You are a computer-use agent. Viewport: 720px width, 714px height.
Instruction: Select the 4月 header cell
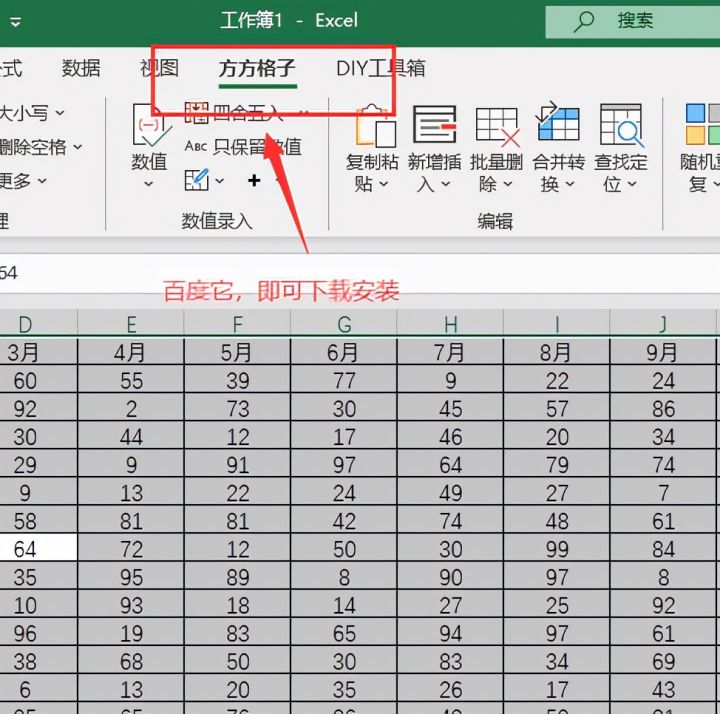[x=131, y=352]
